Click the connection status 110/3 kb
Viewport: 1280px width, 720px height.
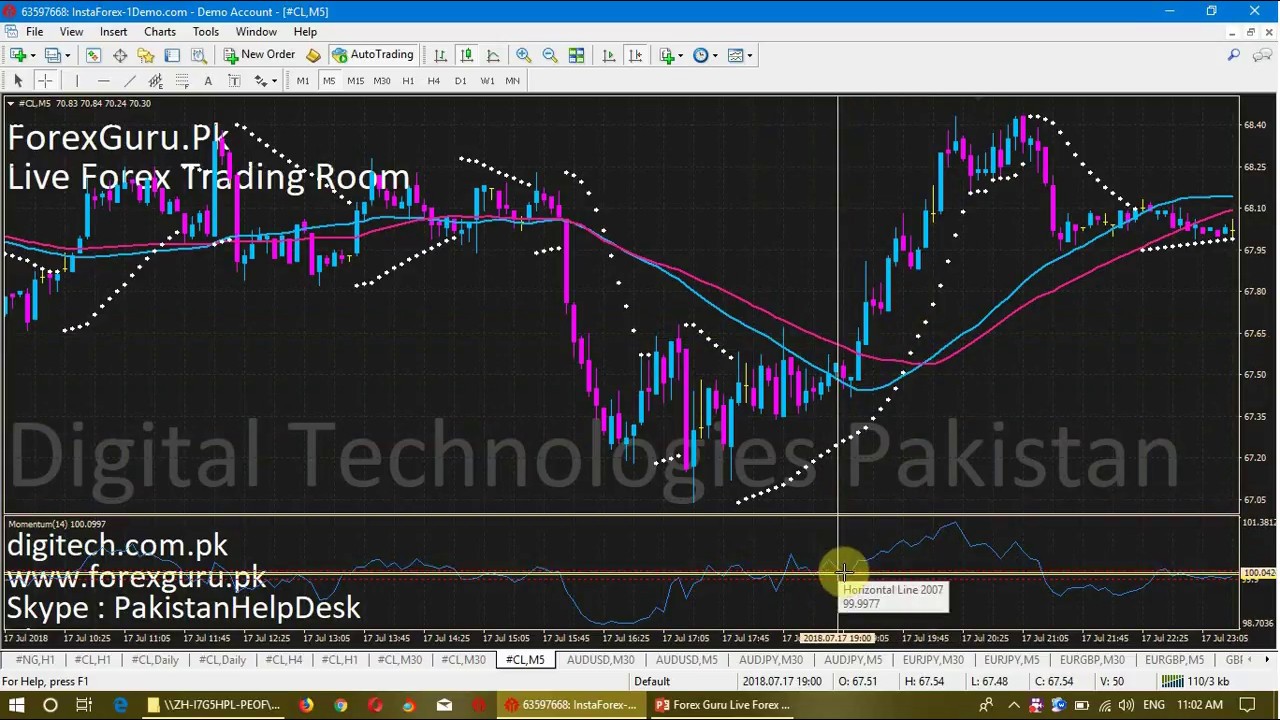click(x=1194, y=682)
